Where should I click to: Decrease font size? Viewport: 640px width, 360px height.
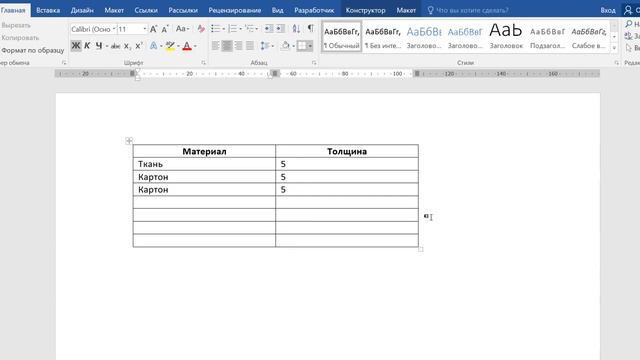164,29
